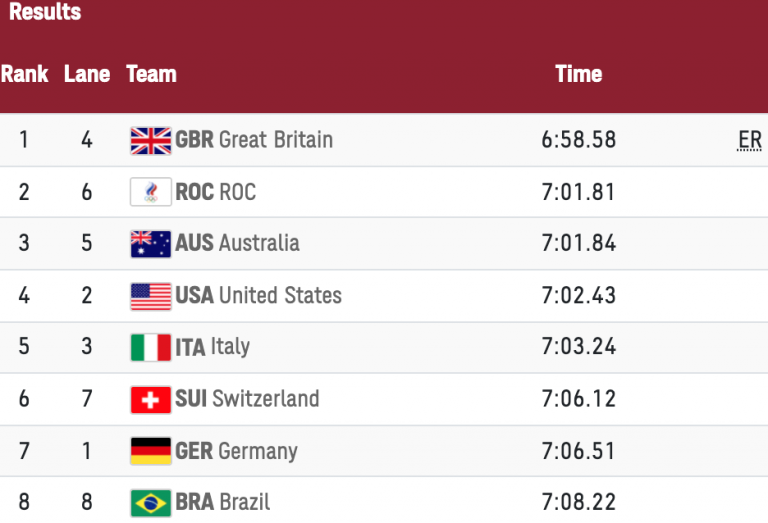
Task: Select Great Britain's 6:58.58 time
Action: (578, 140)
